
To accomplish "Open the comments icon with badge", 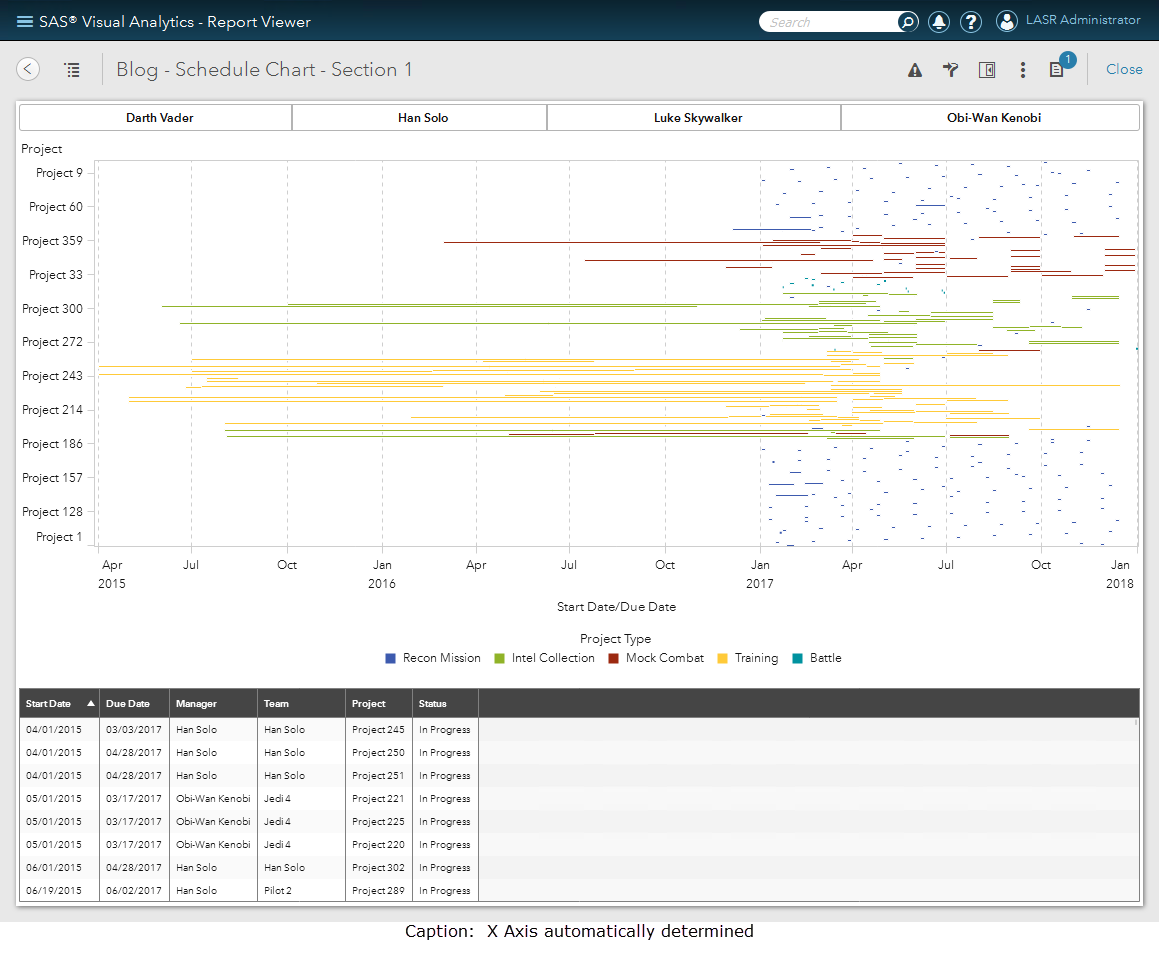I will coord(1057,69).
